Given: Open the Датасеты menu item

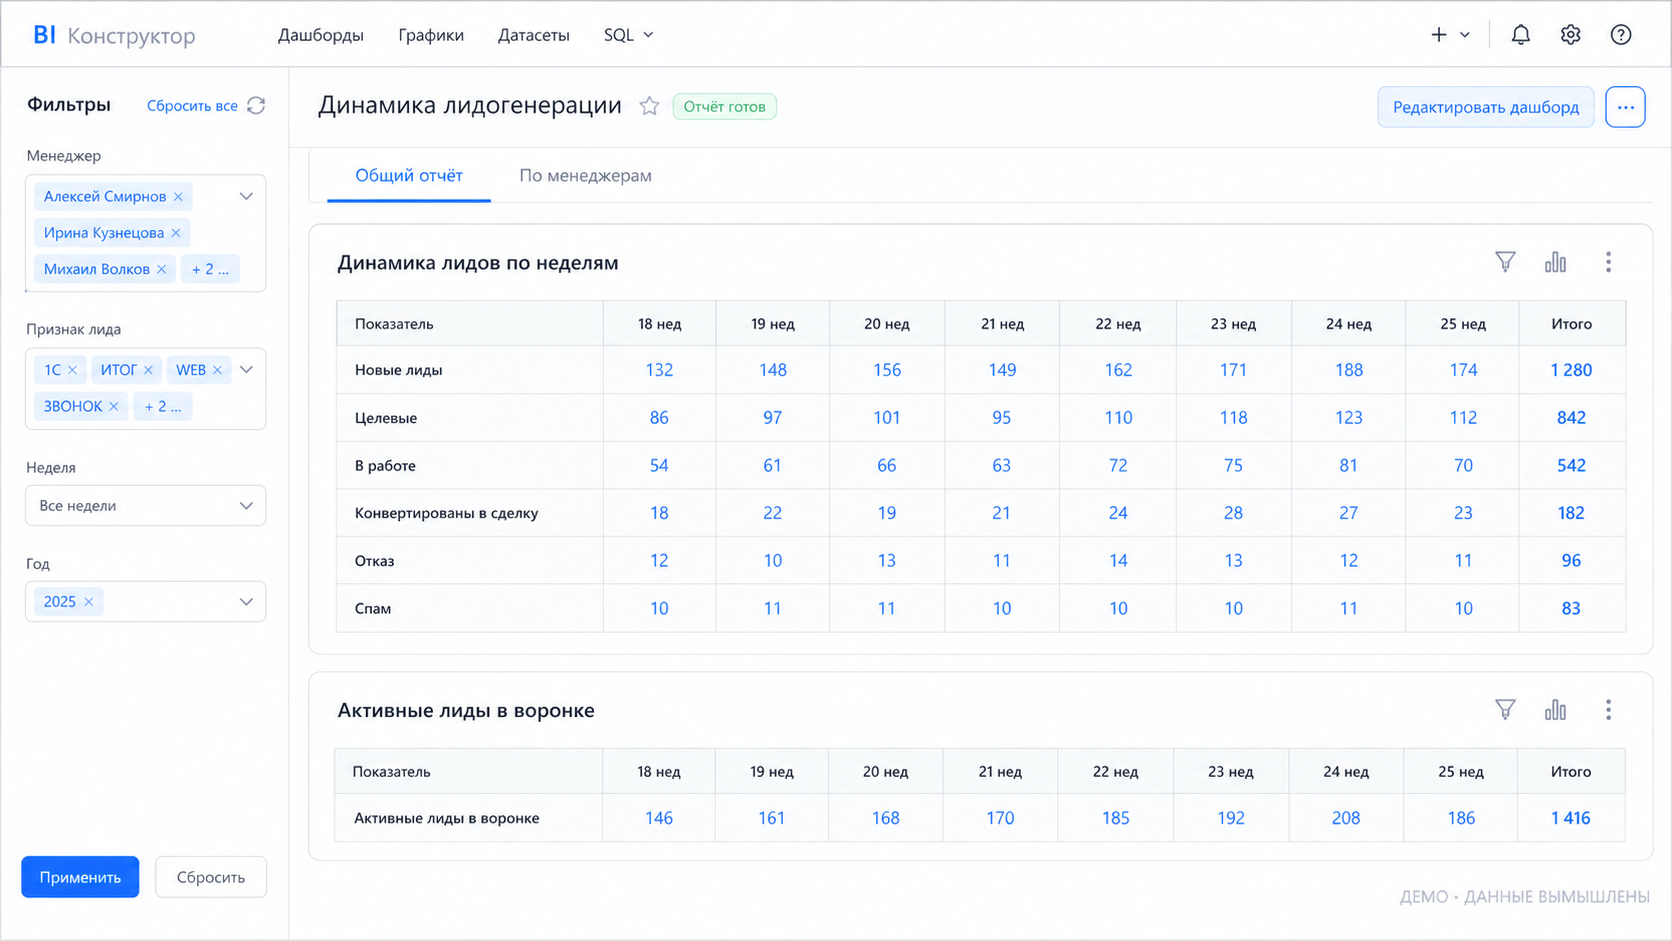Looking at the screenshot, I should pos(533,35).
